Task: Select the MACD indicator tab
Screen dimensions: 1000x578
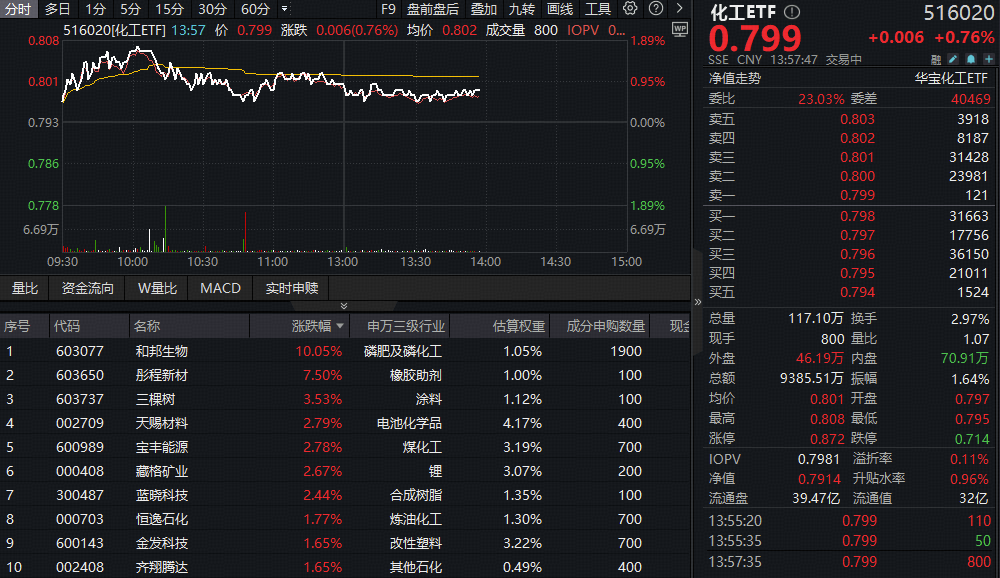Action: pos(220,288)
